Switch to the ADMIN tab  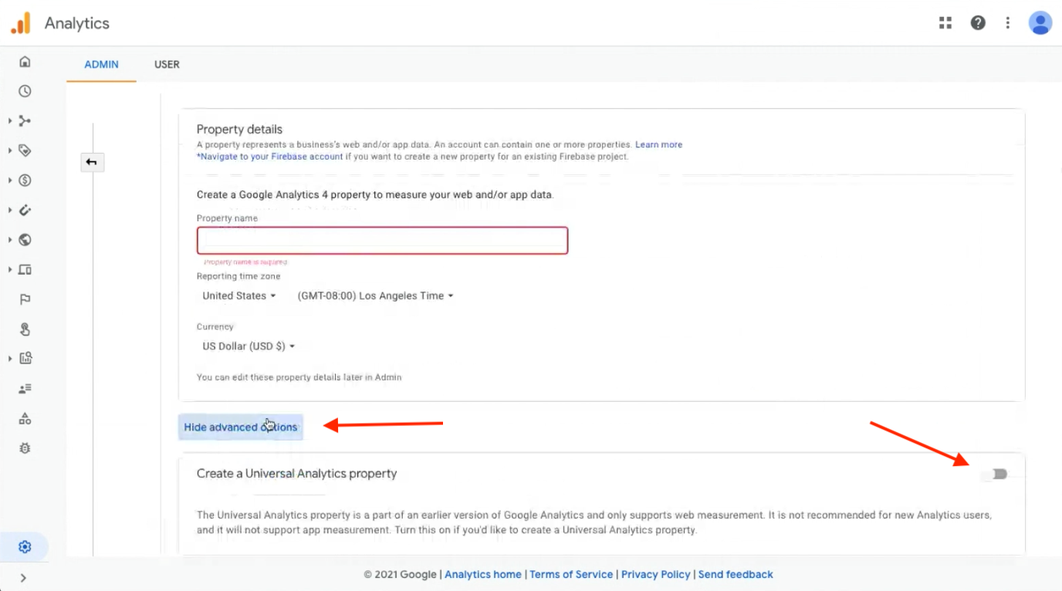coord(102,64)
